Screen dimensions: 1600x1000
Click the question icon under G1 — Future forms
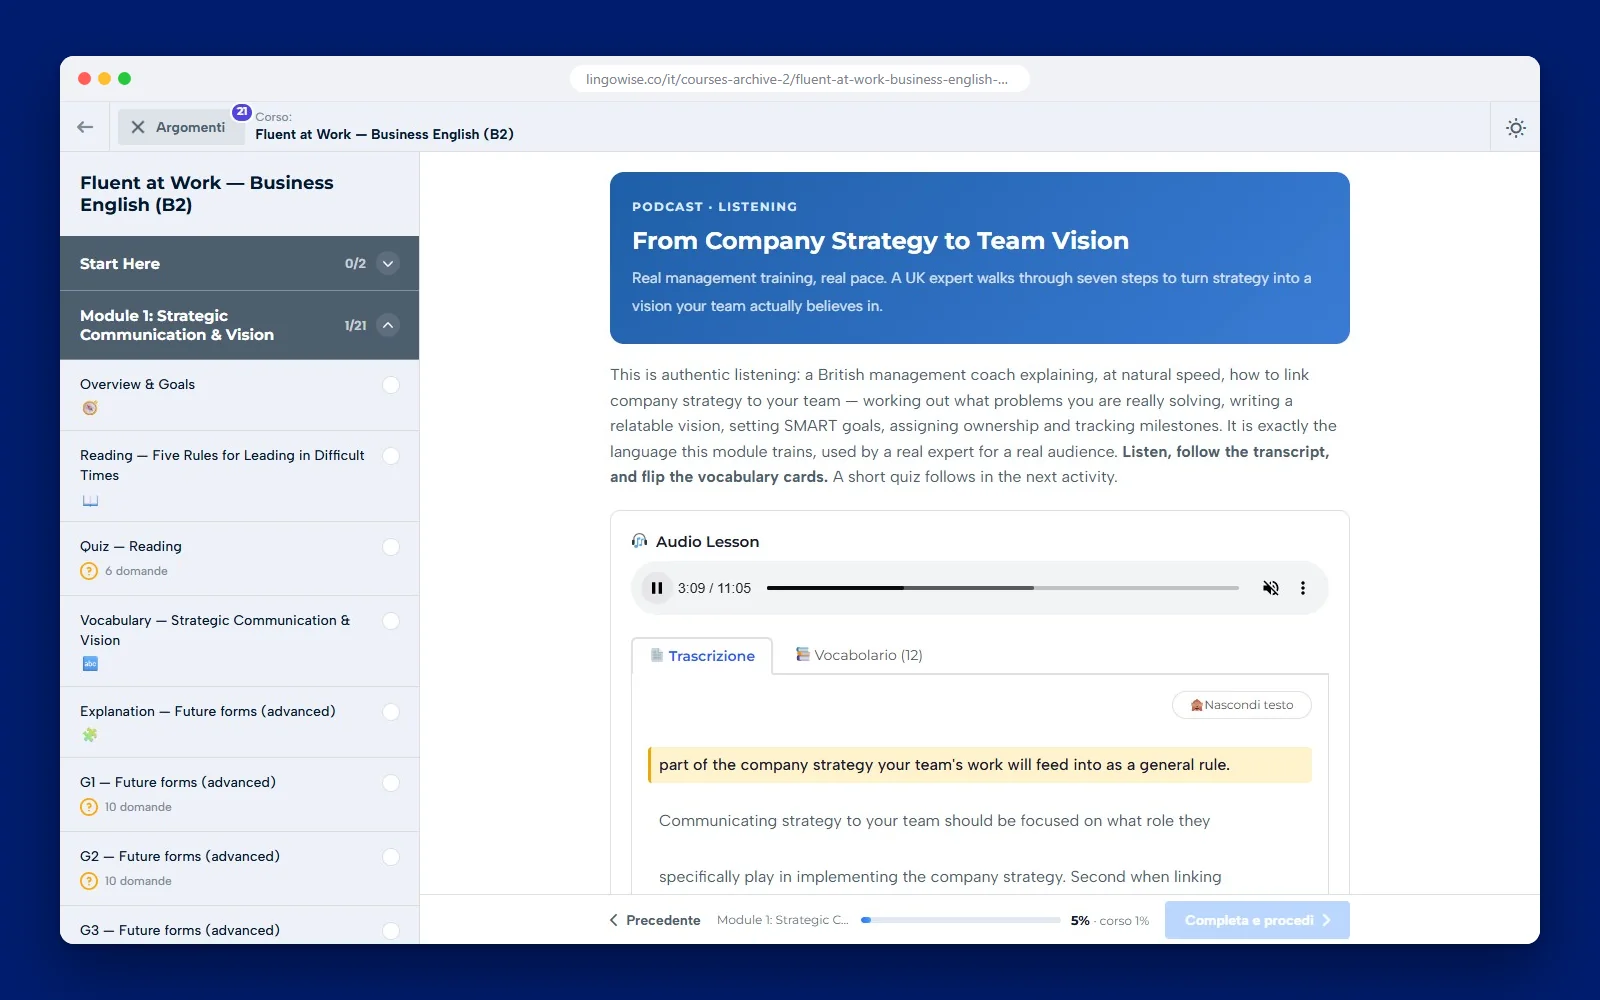(x=89, y=807)
